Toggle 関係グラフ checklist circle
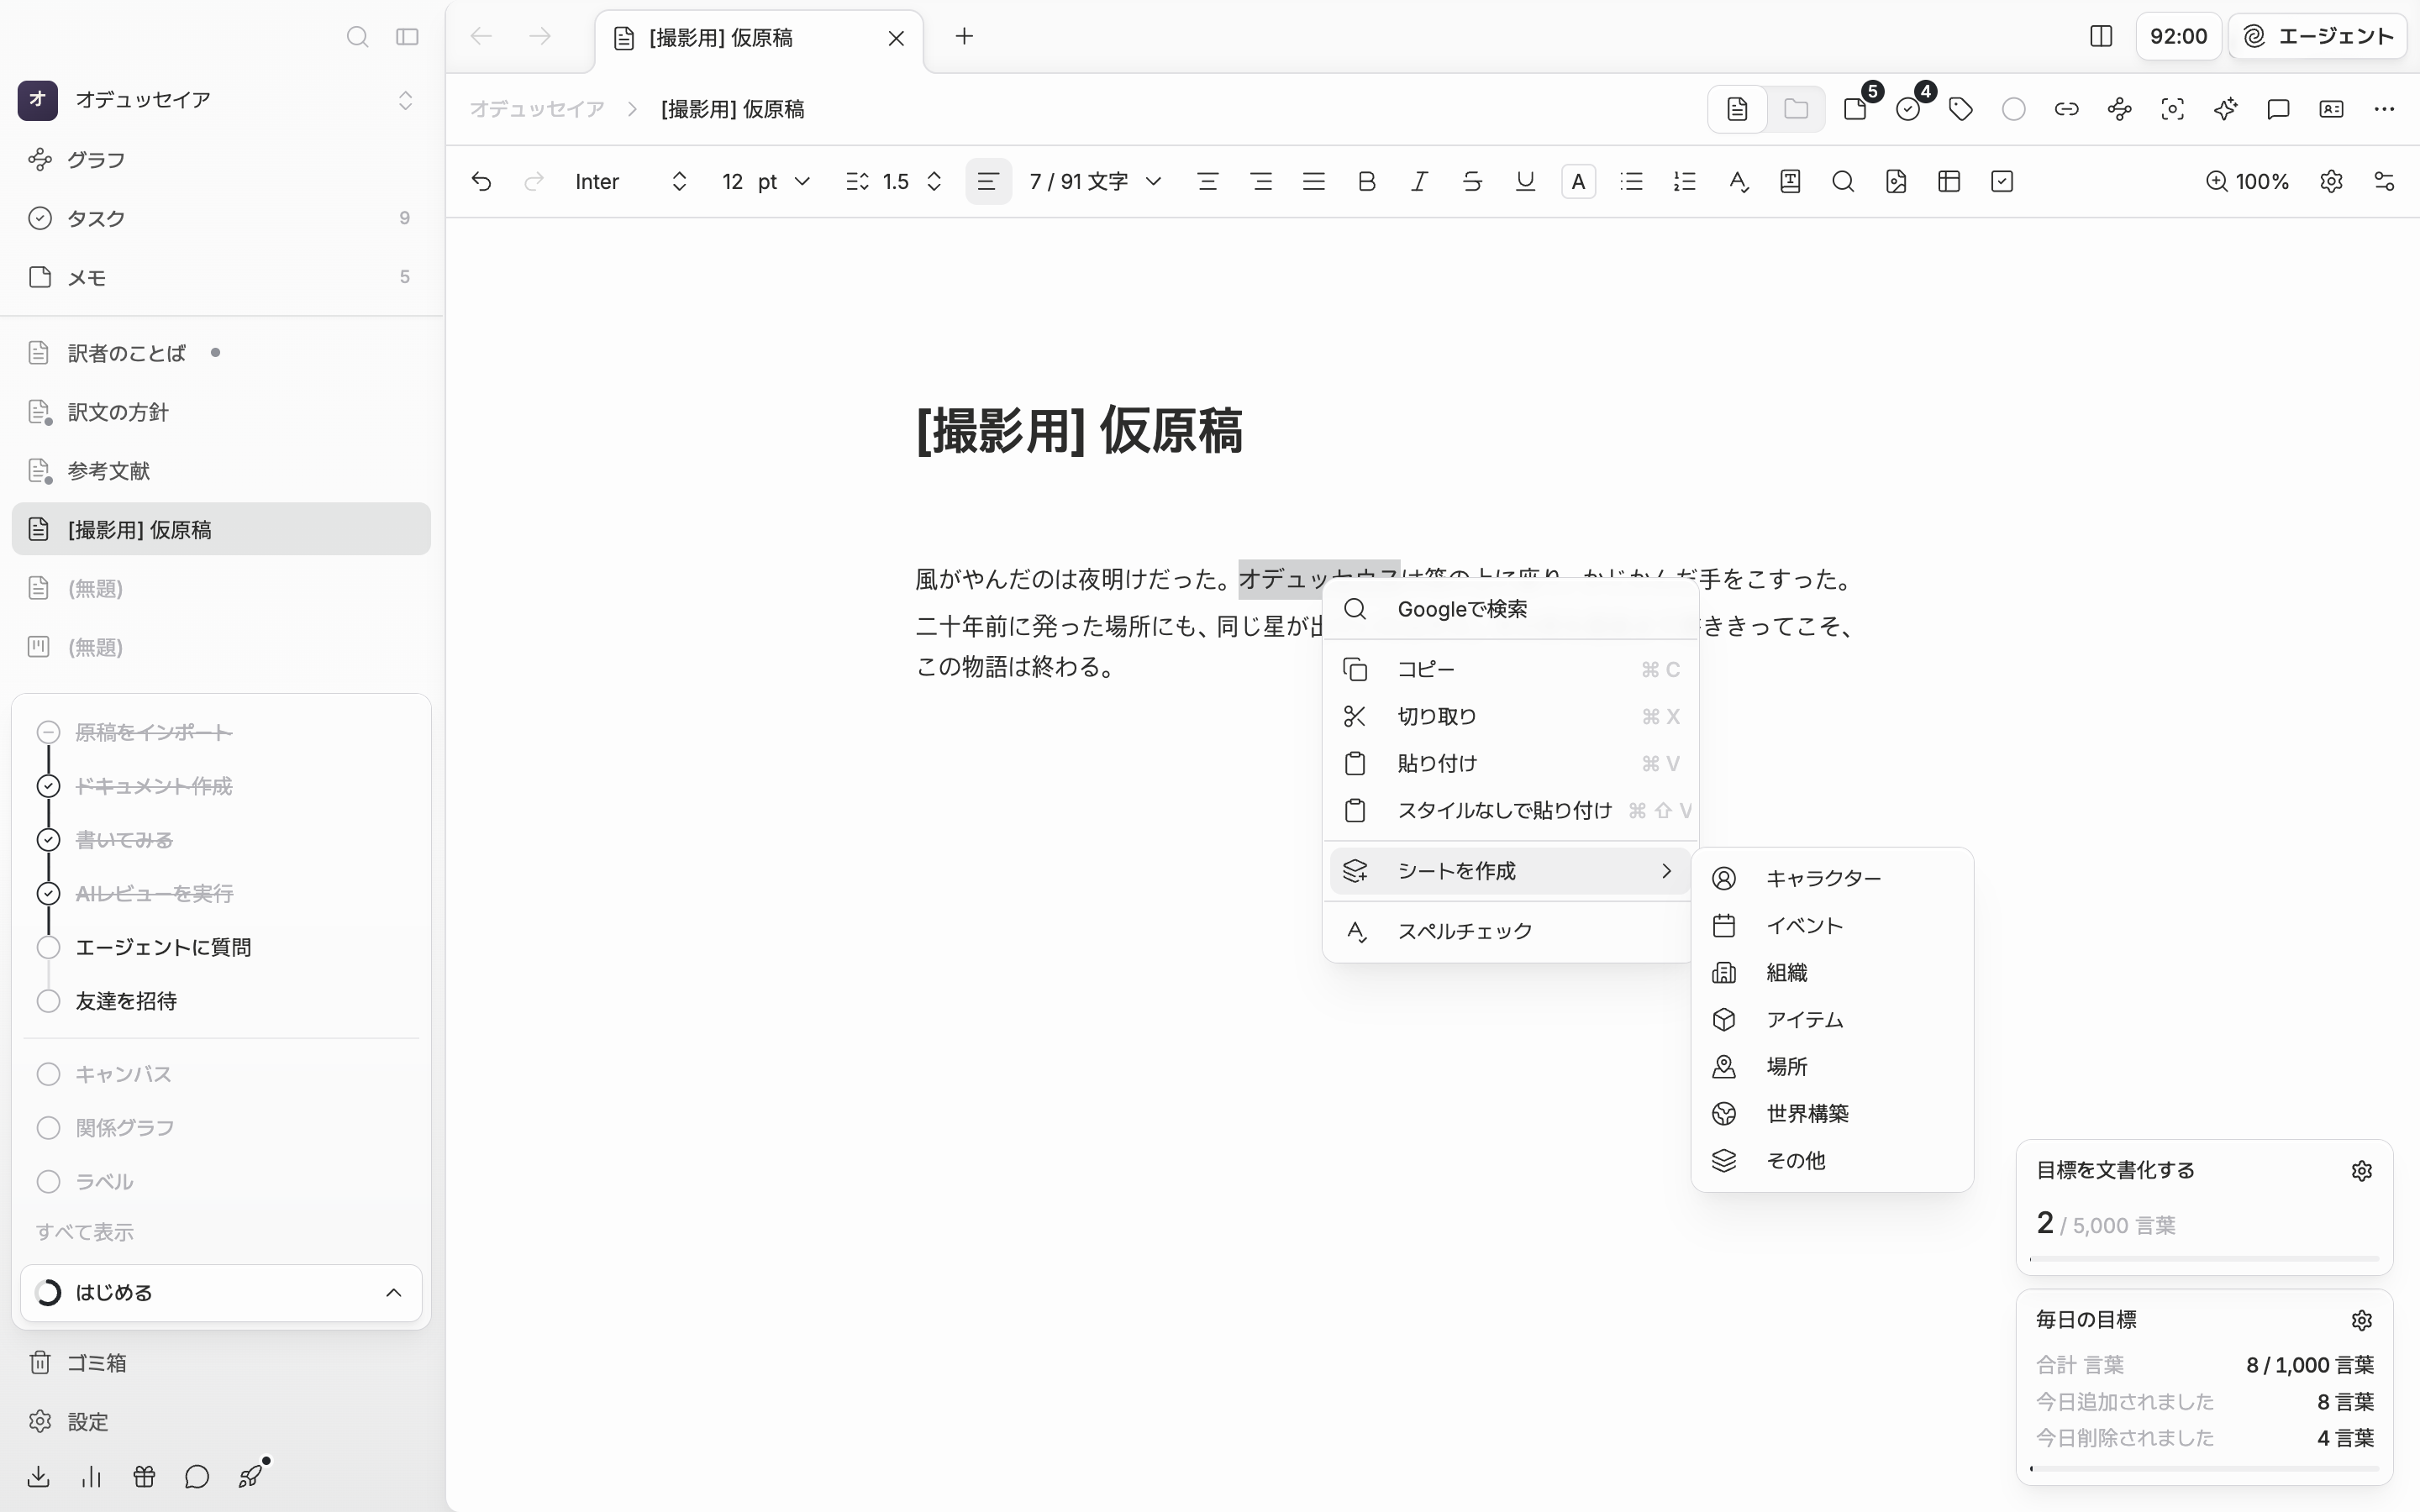2420x1512 pixels. click(x=48, y=1128)
